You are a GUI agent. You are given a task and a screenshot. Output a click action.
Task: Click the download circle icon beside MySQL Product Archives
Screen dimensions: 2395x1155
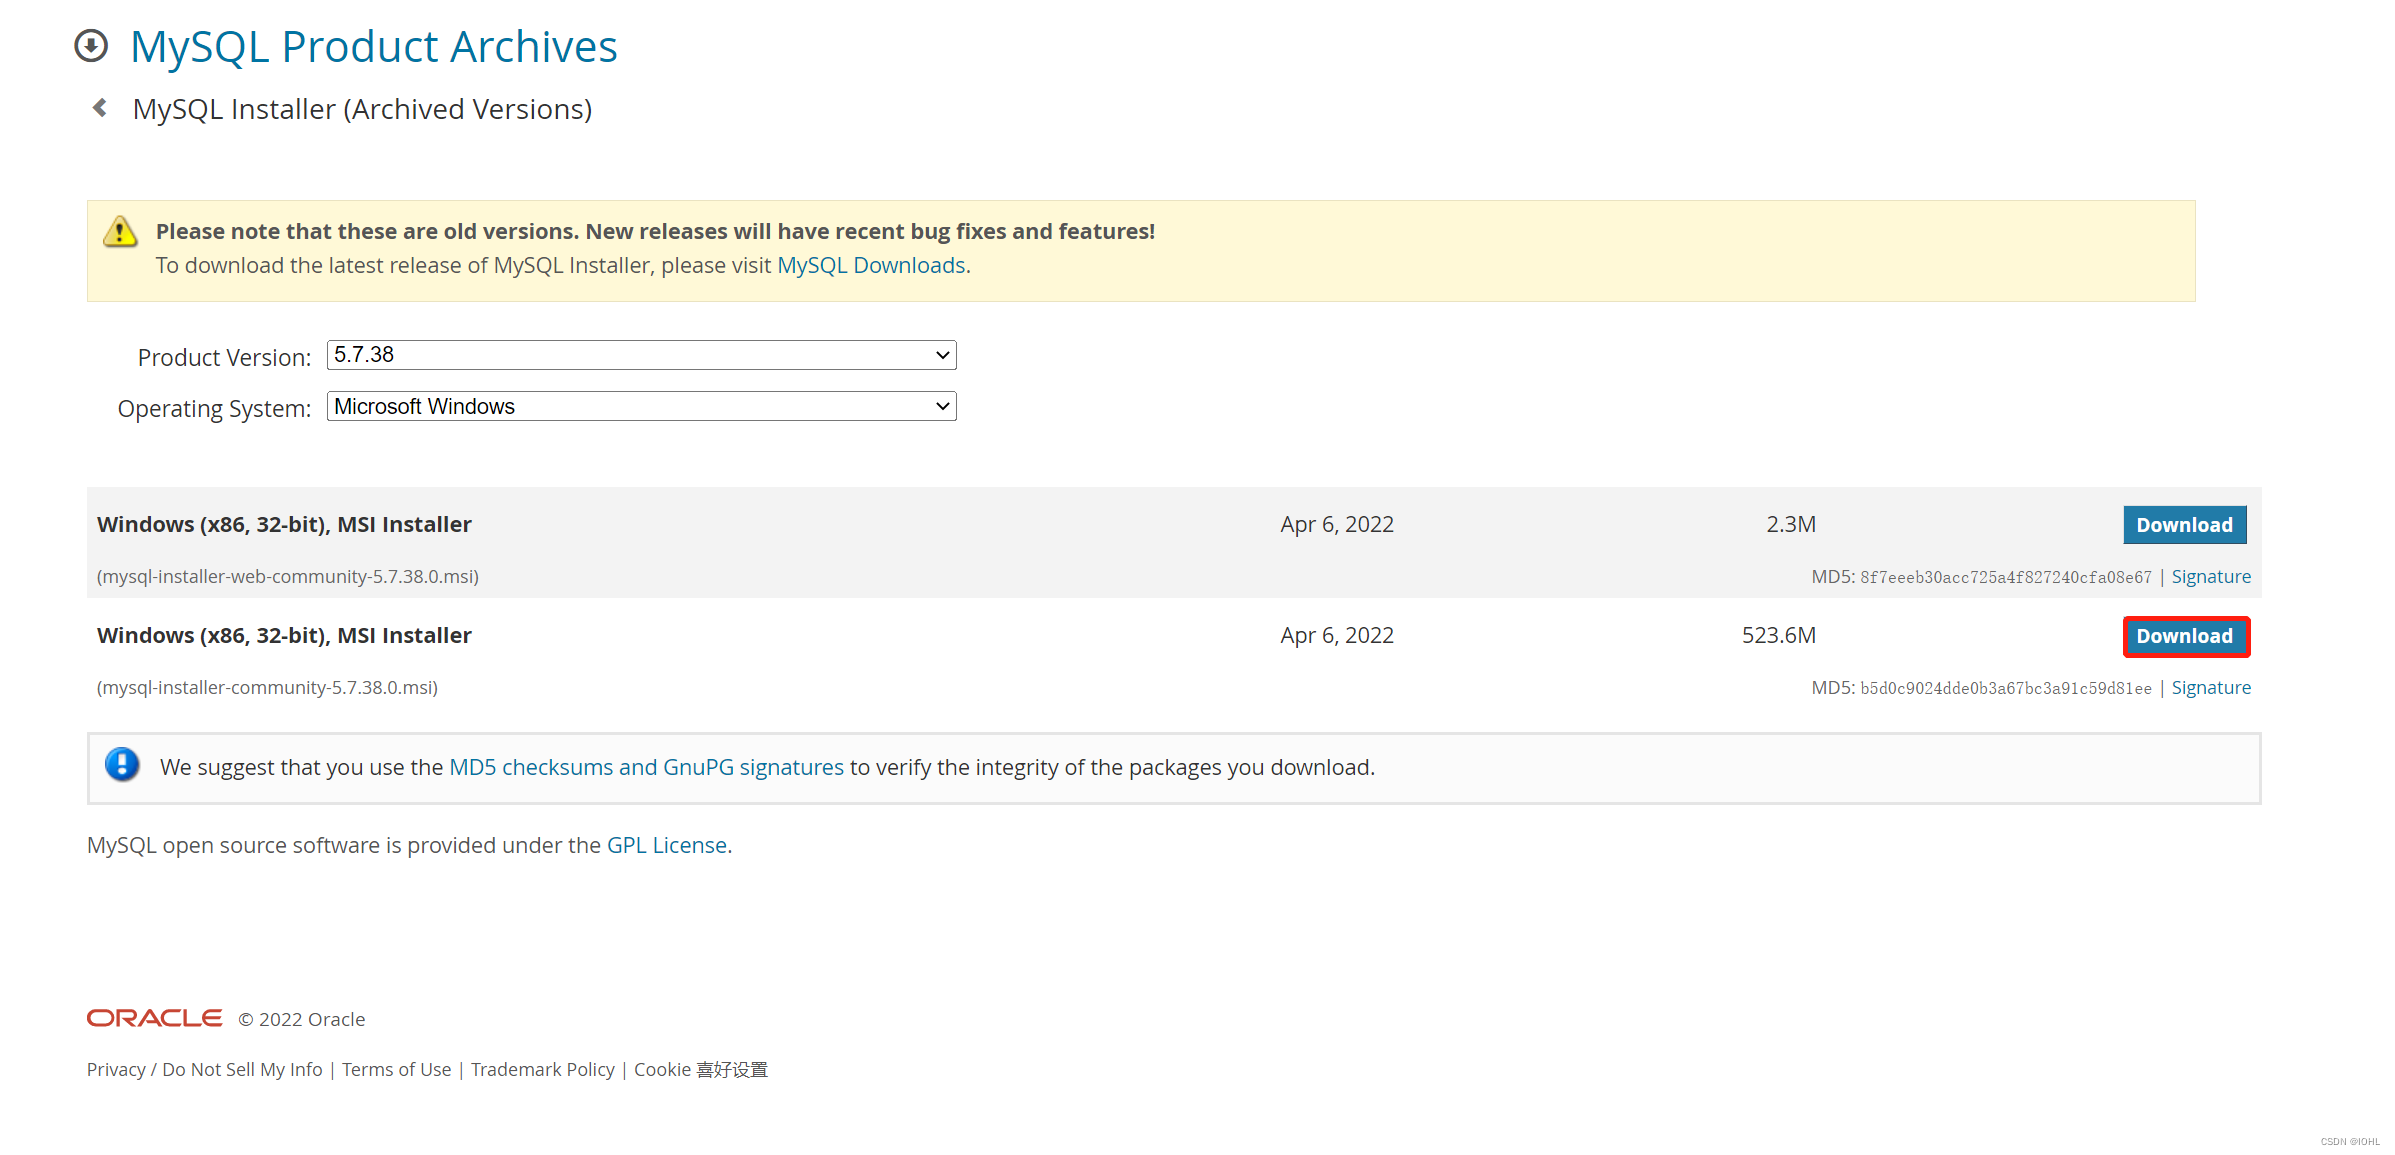pos(91,46)
